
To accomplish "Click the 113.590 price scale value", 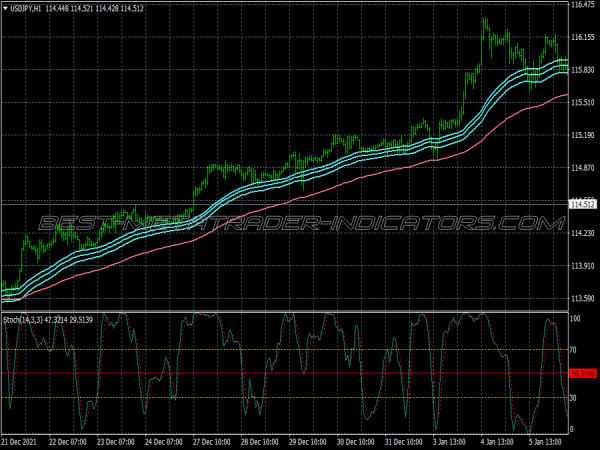I will click(x=582, y=298).
